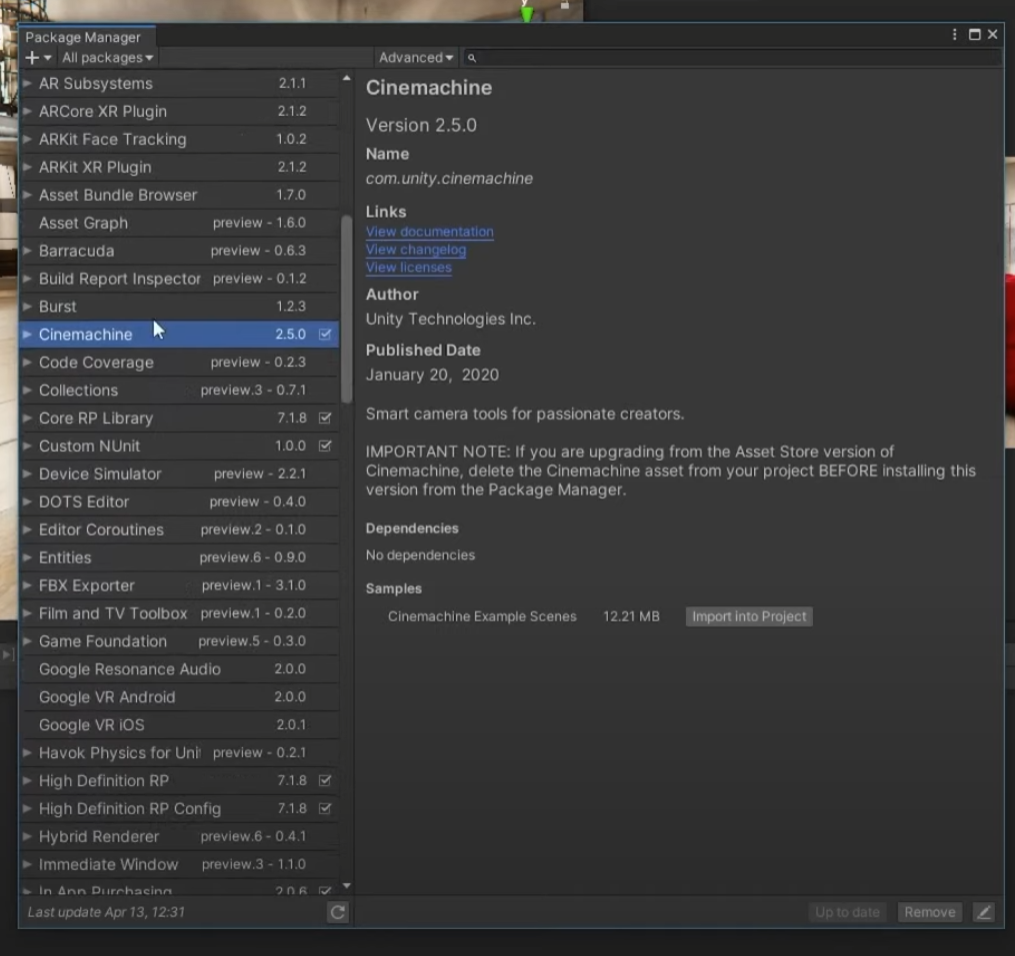The image size is (1015, 956).
Task: Expand the AR Subsystems package versions
Action: [27, 83]
